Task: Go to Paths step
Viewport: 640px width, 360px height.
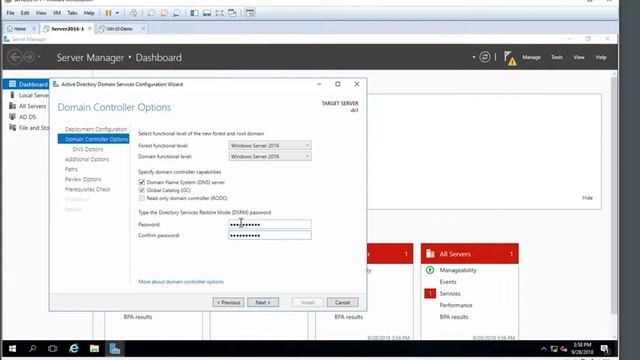Action: point(71,169)
